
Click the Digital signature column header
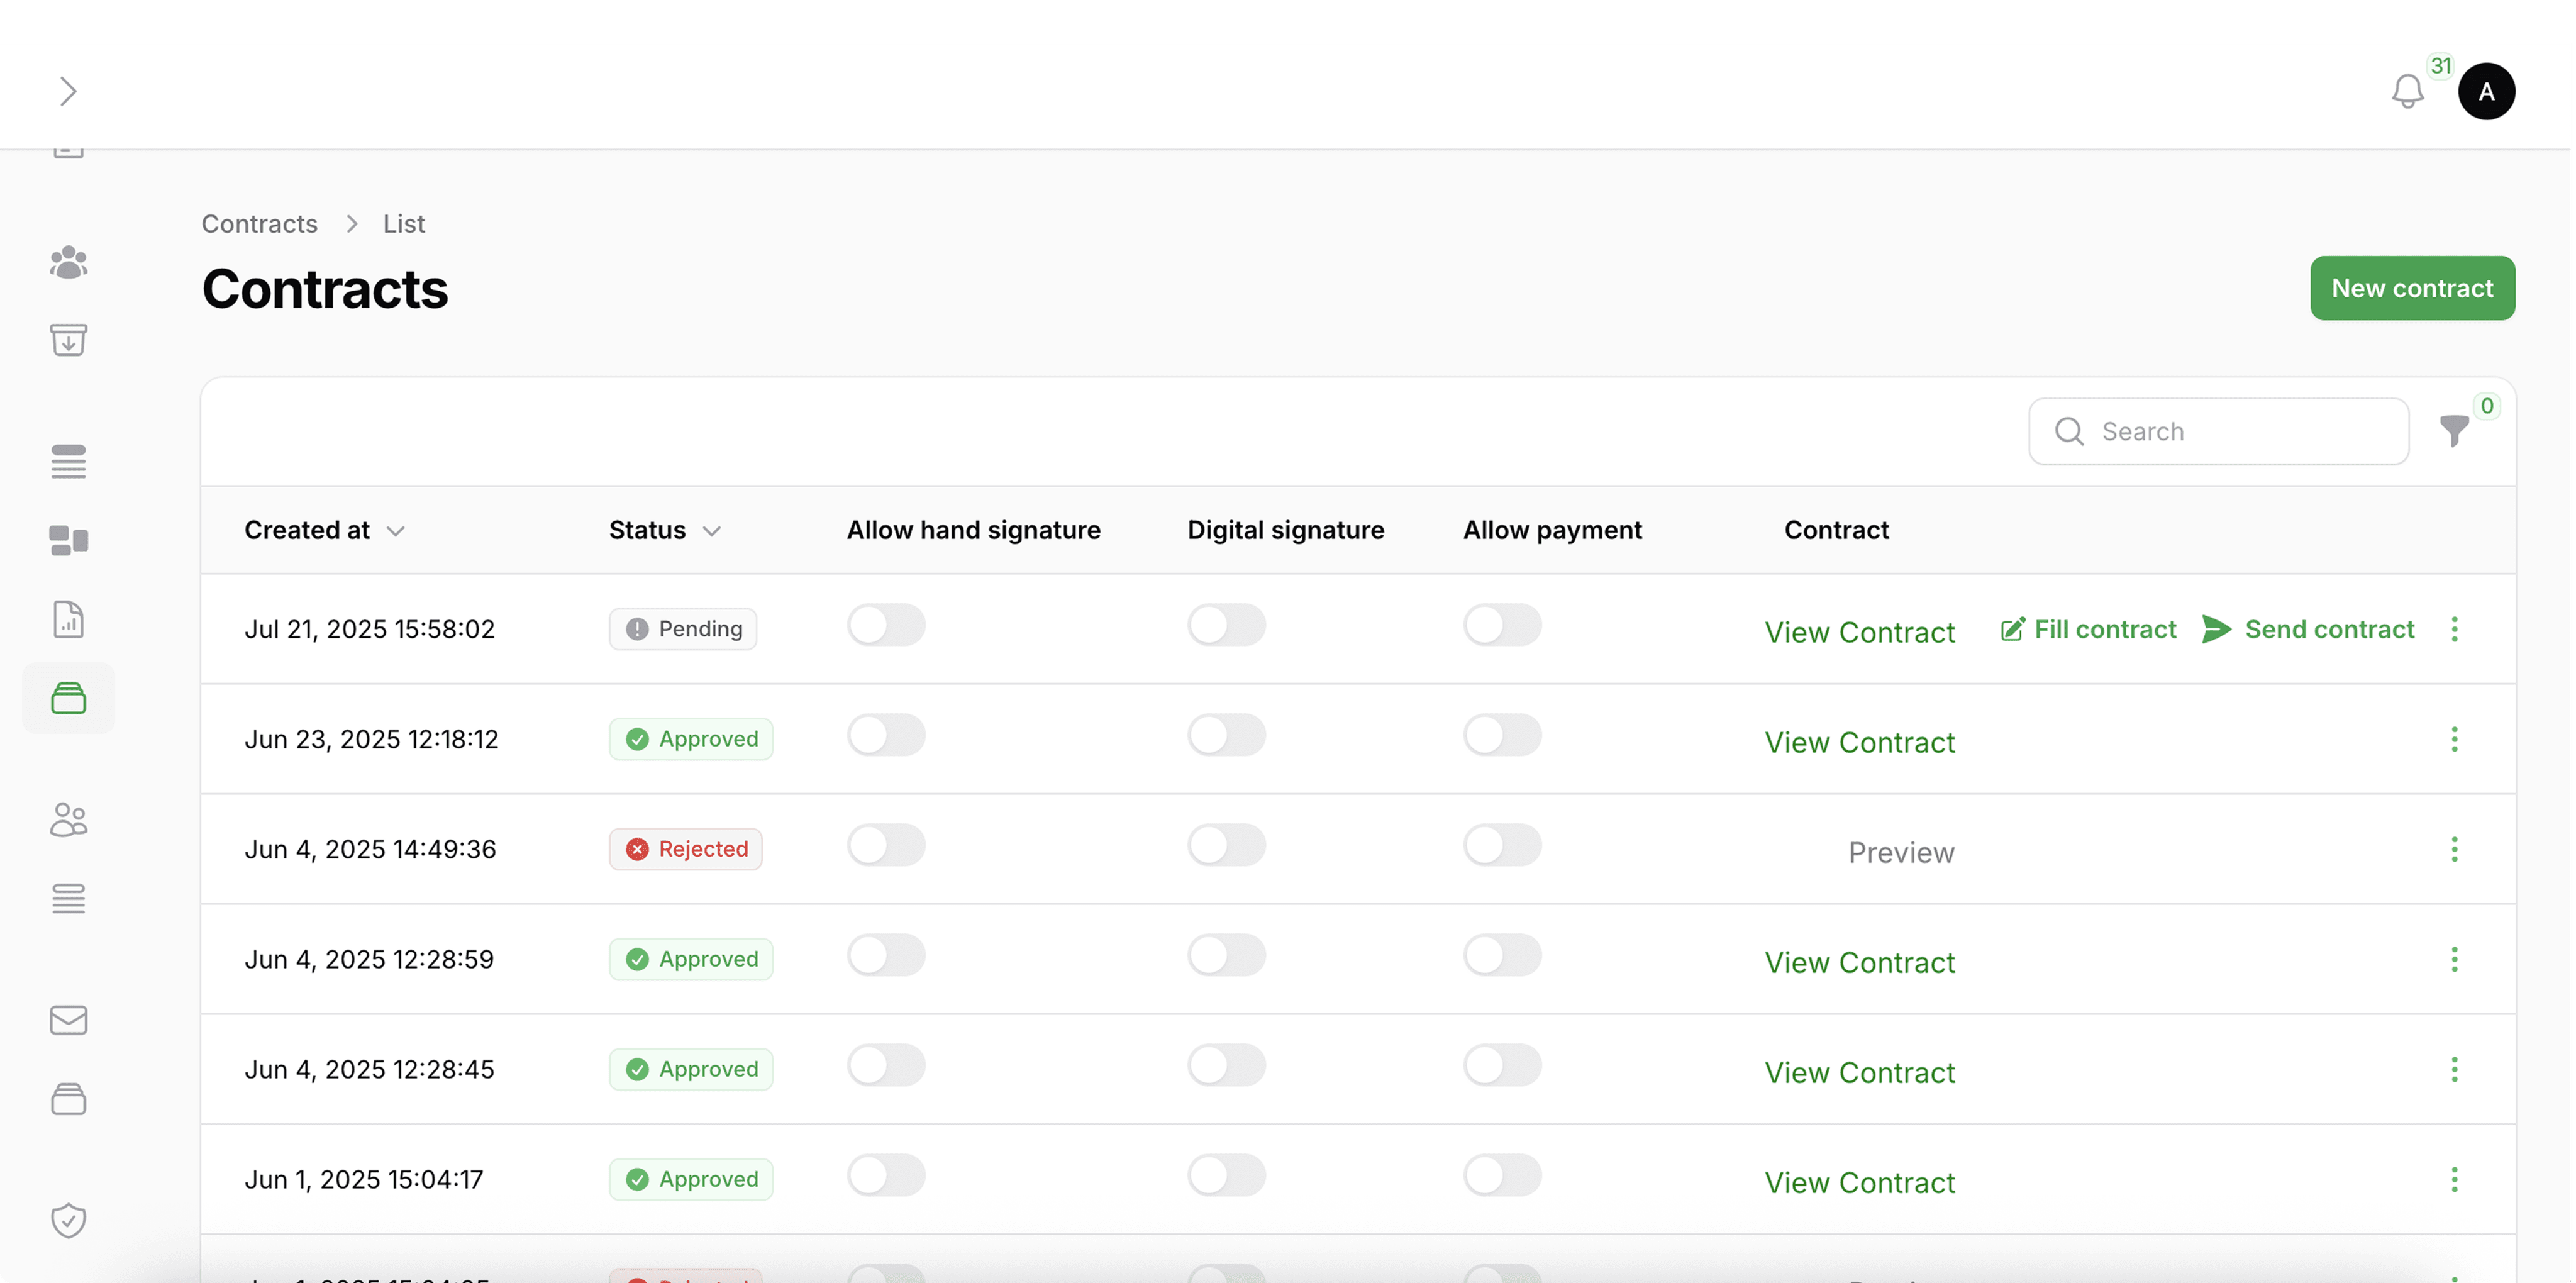[1285, 530]
